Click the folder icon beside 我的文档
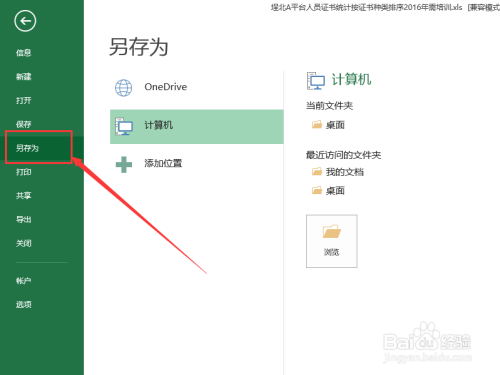The width and height of the screenshot is (500, 375). coord(317,172)
